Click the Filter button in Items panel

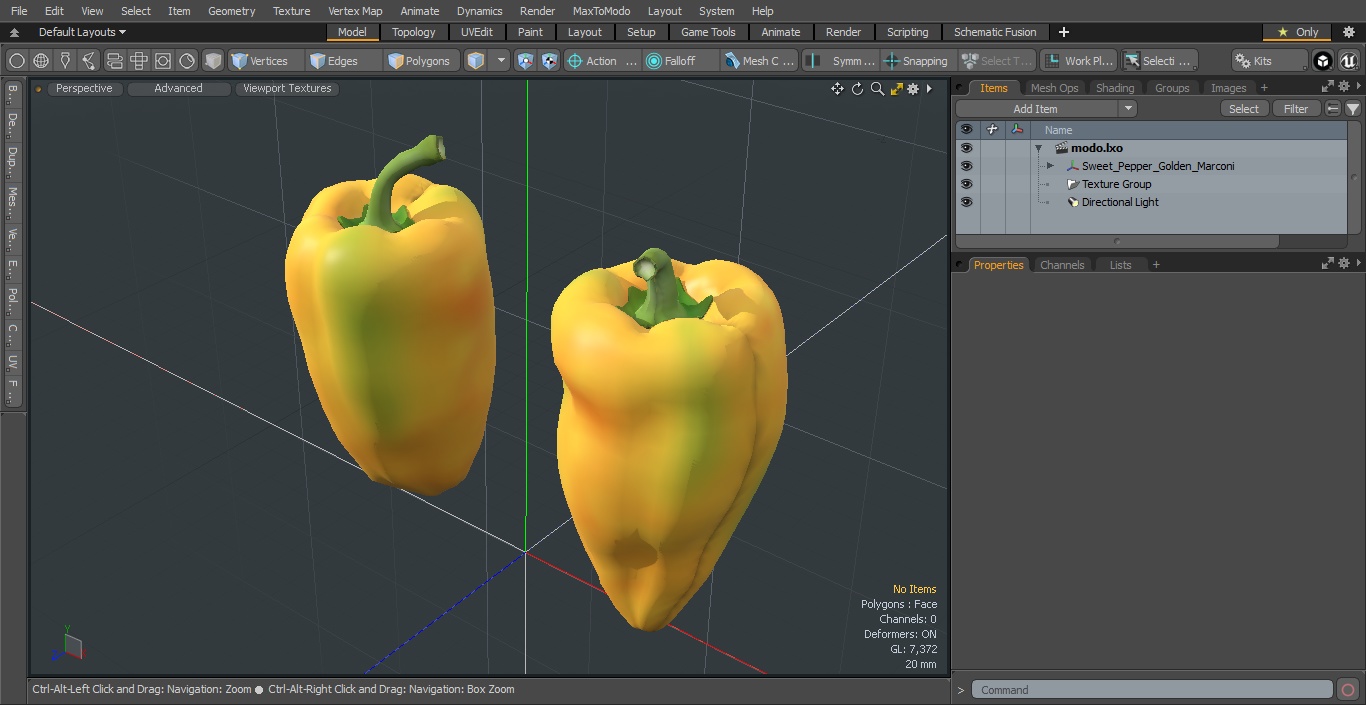(1296, 109)
